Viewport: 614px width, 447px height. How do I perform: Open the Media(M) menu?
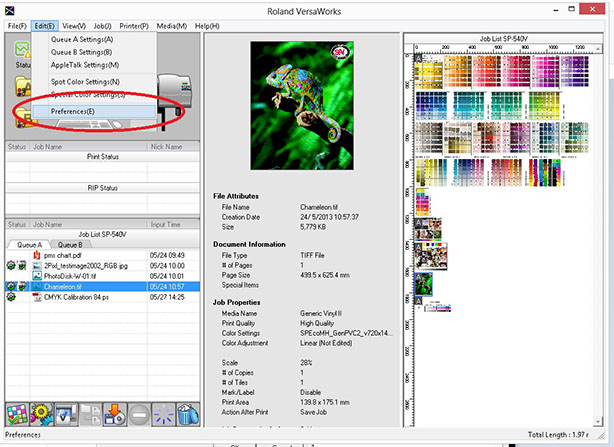pos(169,24)
